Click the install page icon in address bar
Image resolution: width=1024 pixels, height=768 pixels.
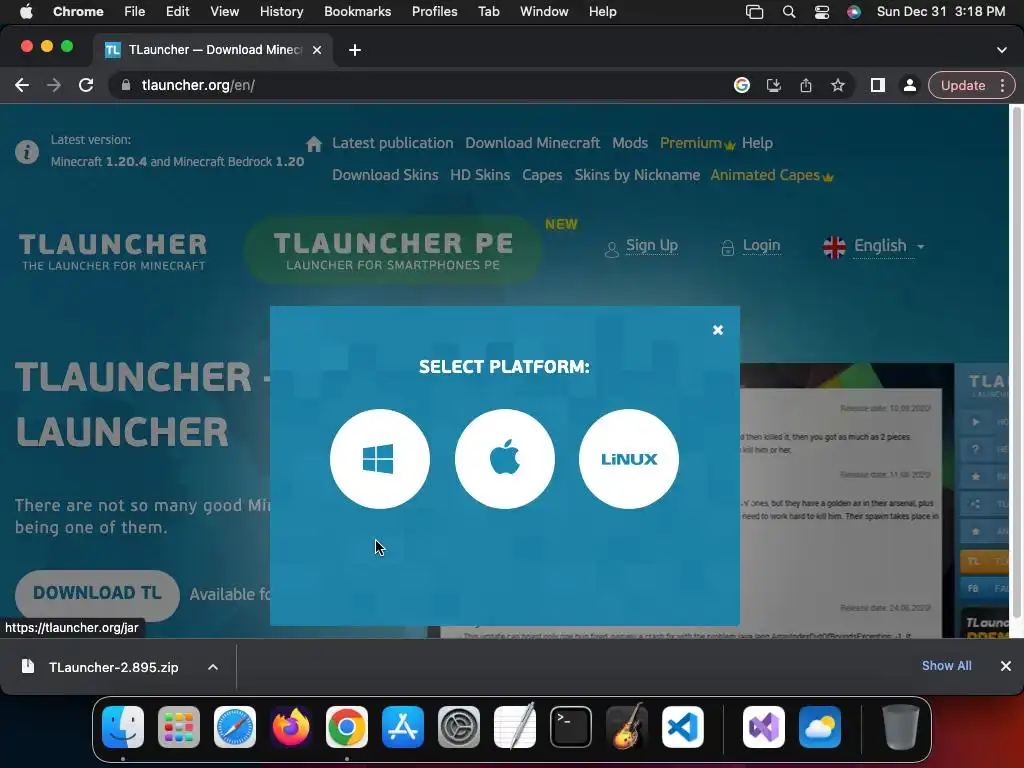click(x=774, y=86)
